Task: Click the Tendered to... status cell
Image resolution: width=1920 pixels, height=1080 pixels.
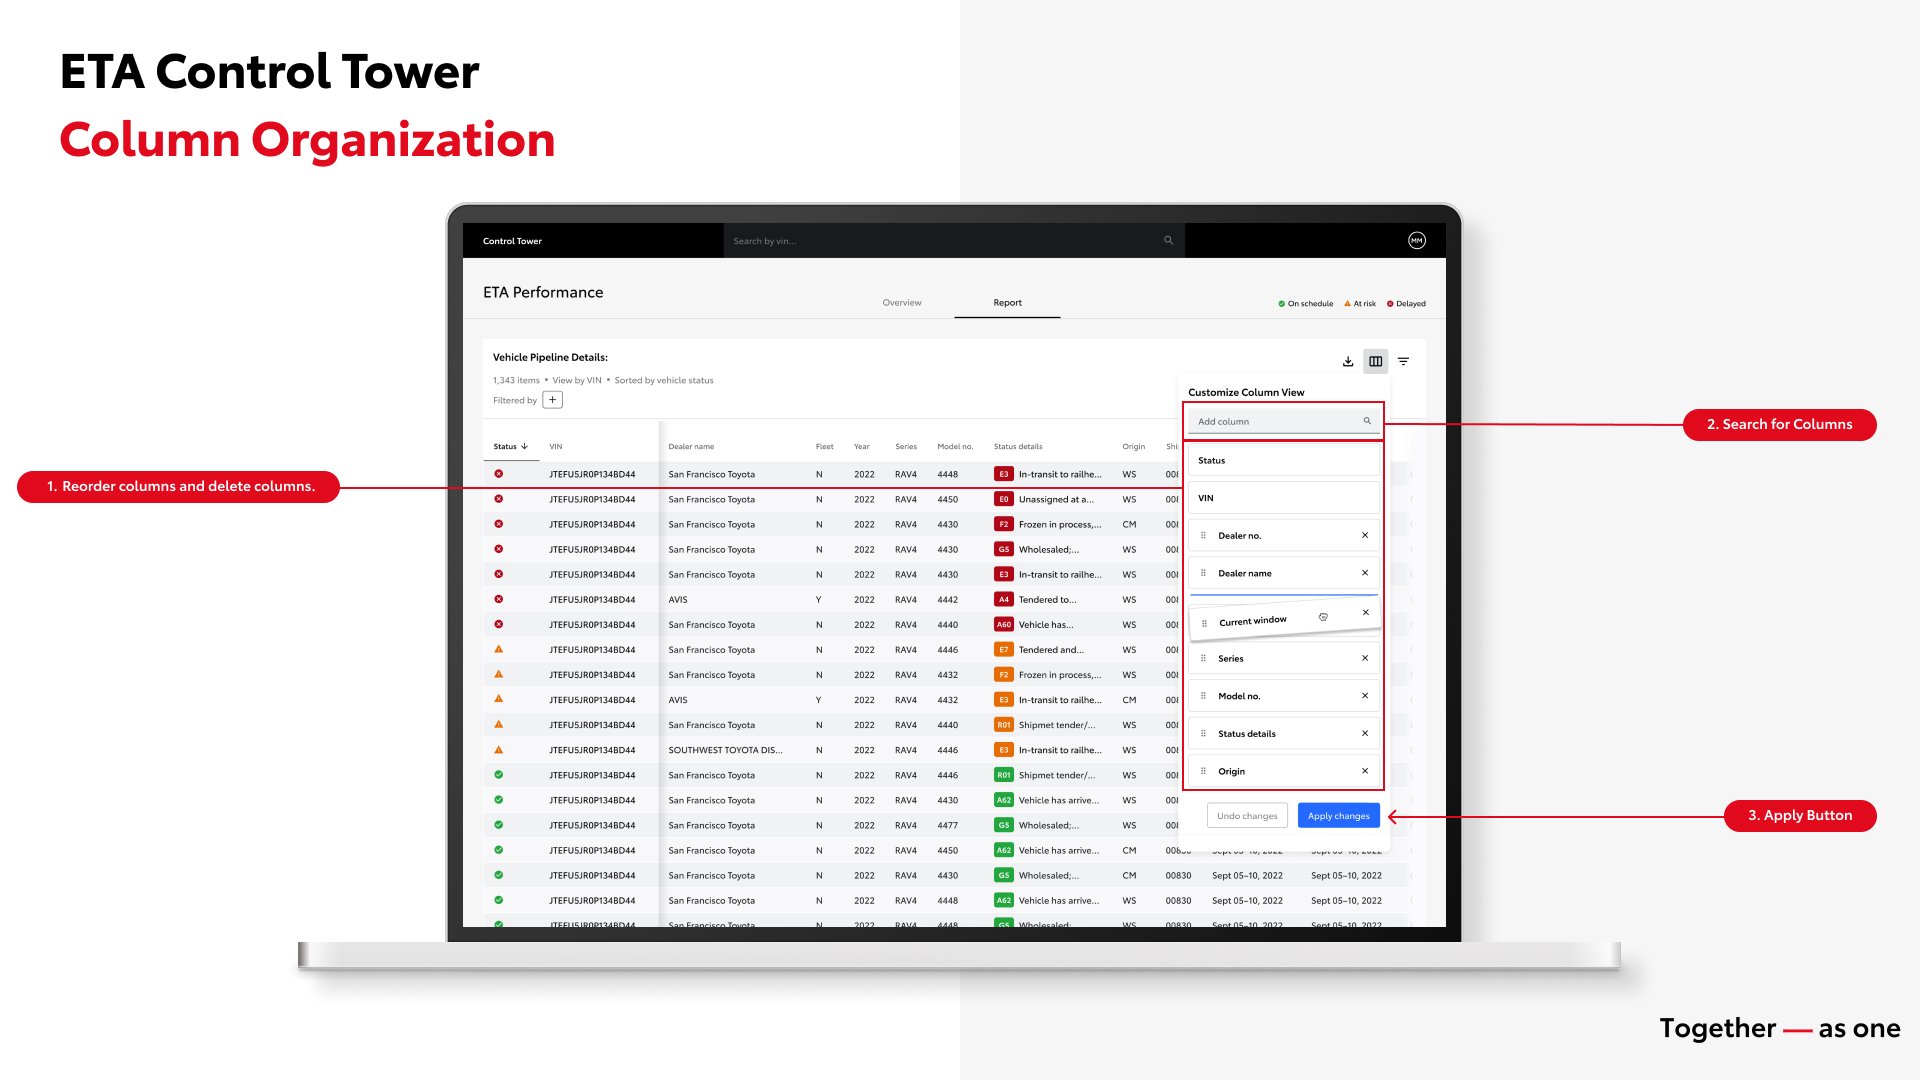Action: pyautogui.click(x=1048, y=600)
